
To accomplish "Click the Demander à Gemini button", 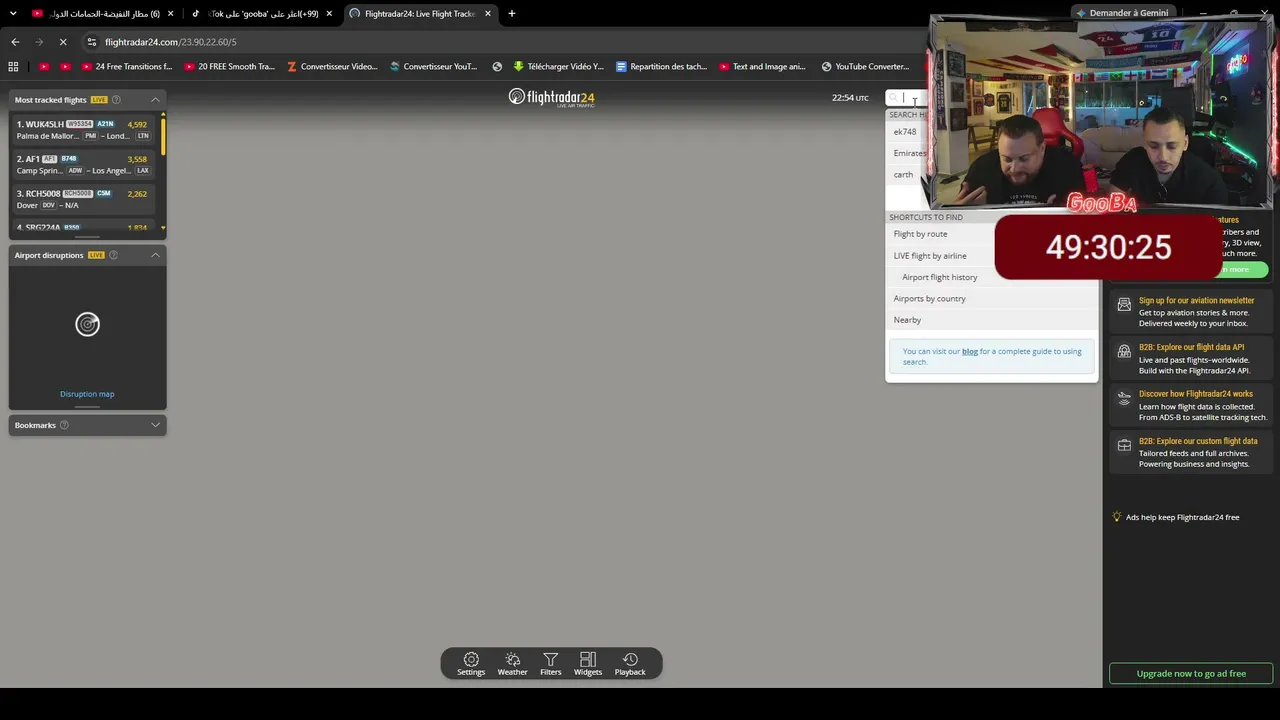I will pos(1122,13).
